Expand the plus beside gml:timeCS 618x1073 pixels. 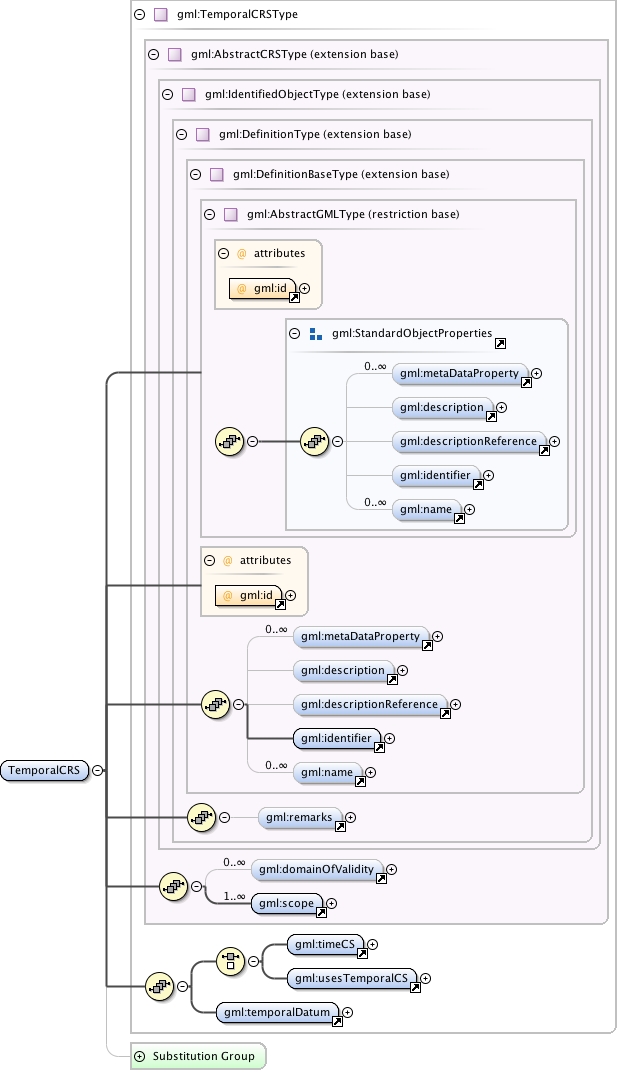point(373,944)
